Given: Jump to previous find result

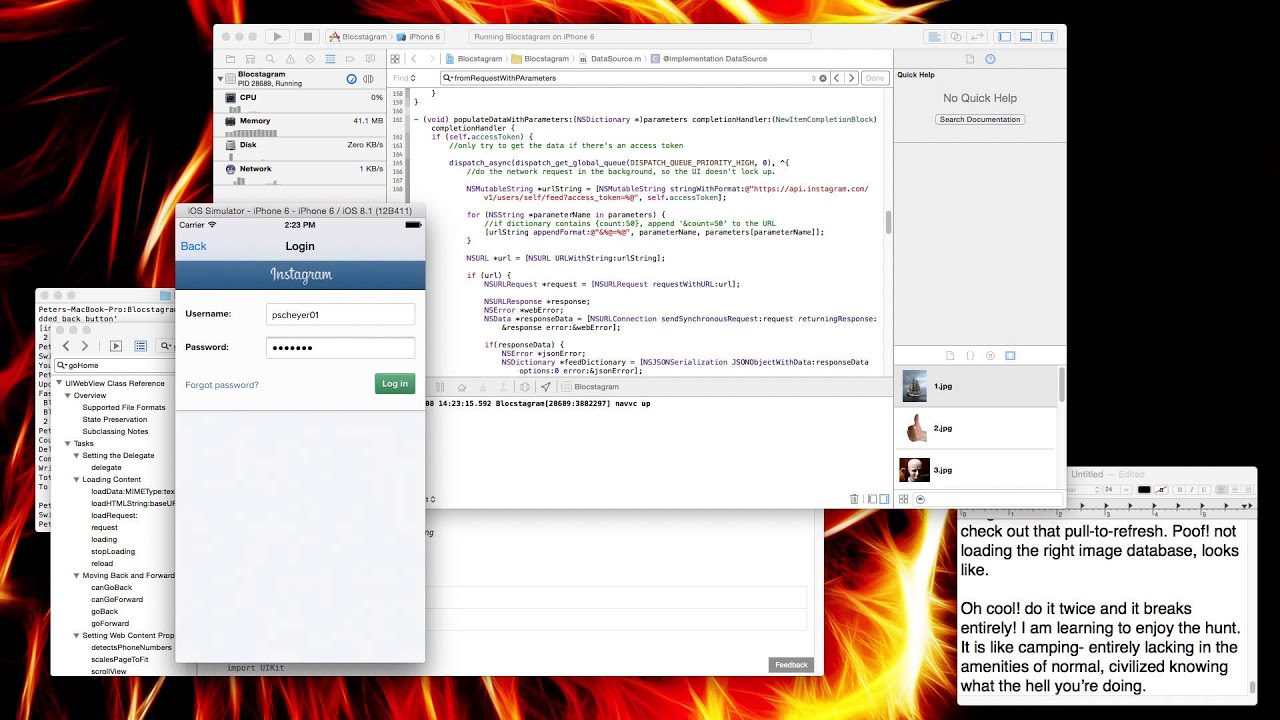Looking at the screenshot, I should point(838,78).
